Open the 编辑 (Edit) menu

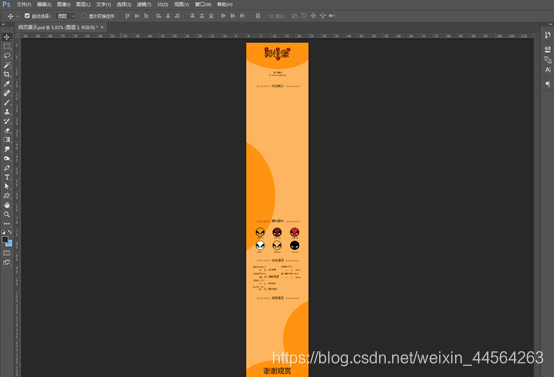pyautogui.click(x=44, y=5)
